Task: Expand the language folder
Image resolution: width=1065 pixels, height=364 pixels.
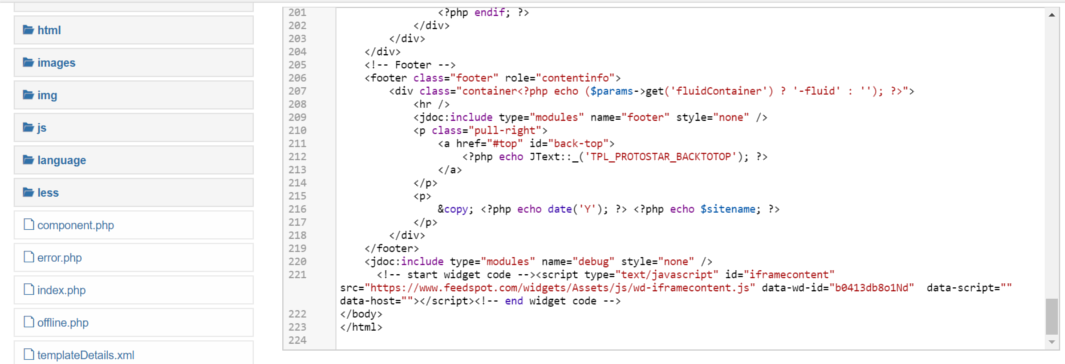Action: click(134, 160)
